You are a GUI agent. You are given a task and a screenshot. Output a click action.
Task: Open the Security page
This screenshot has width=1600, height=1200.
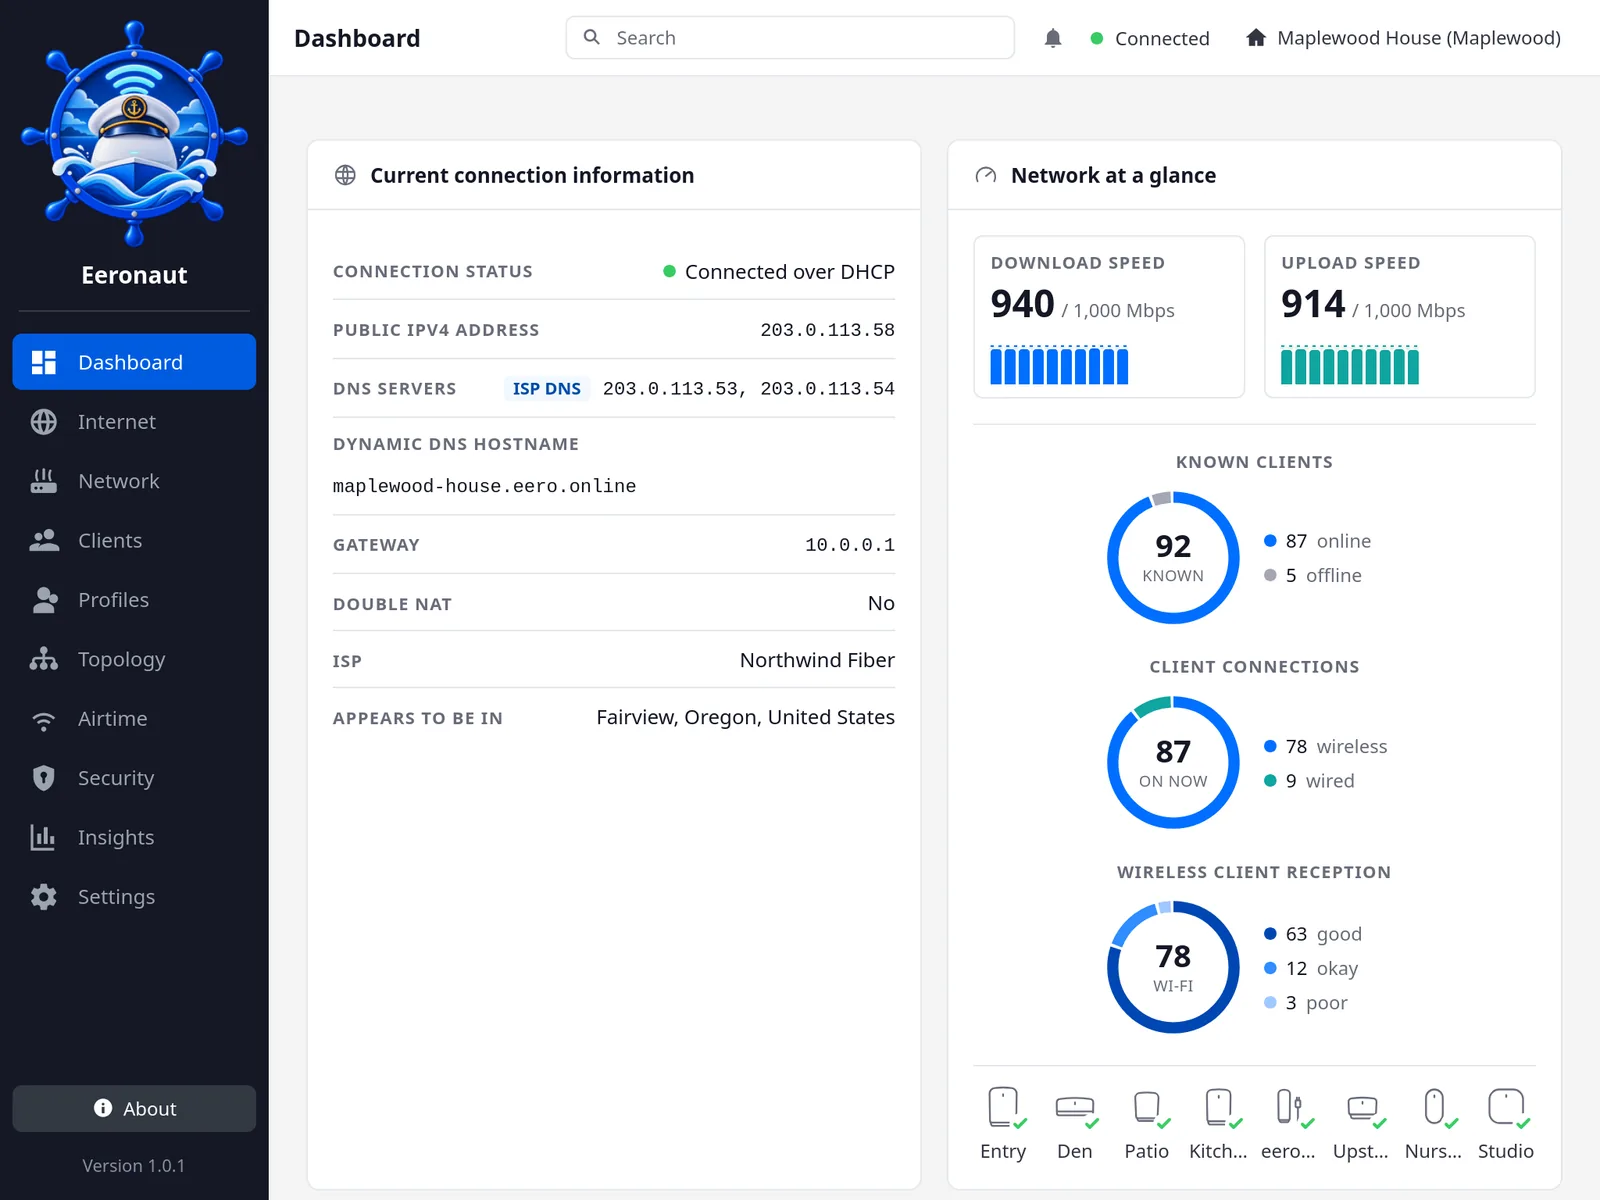pyautogui.click(x=134, y=778)
